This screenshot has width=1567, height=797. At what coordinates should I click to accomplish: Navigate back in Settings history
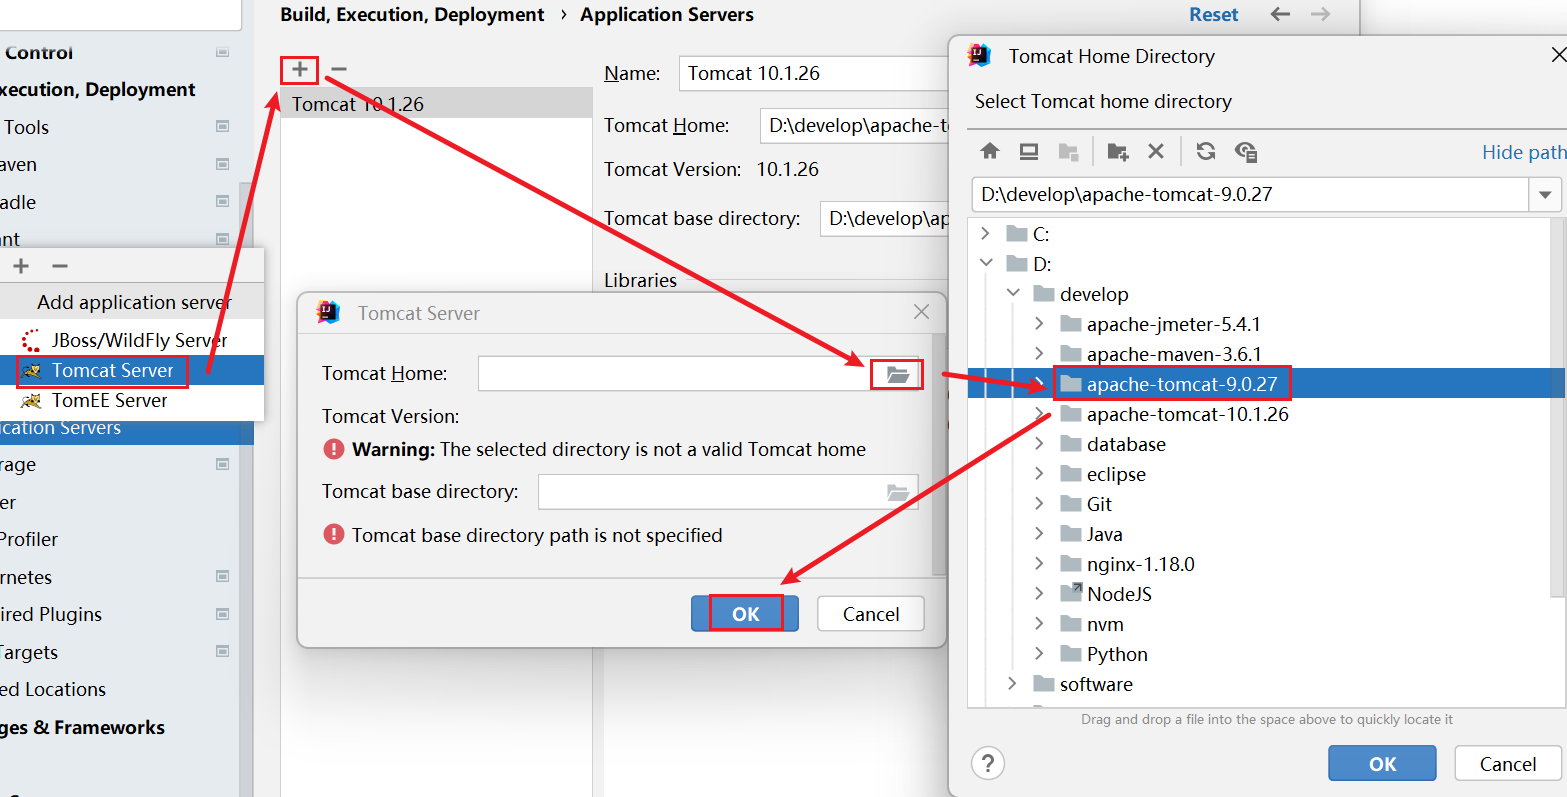[x=1281, y=14]
